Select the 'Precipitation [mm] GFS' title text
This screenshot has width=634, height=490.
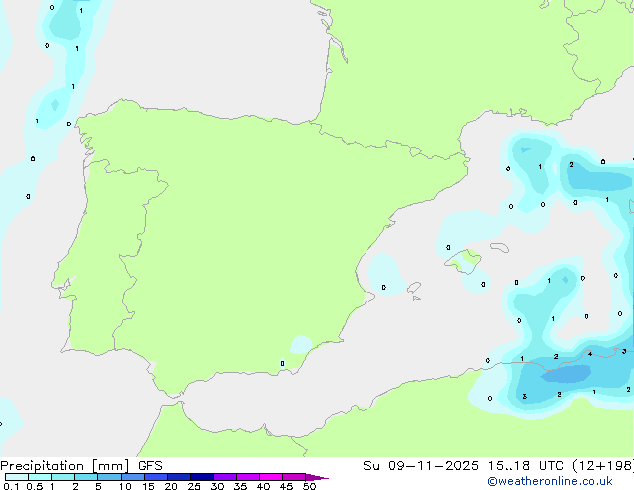[81, 466]
